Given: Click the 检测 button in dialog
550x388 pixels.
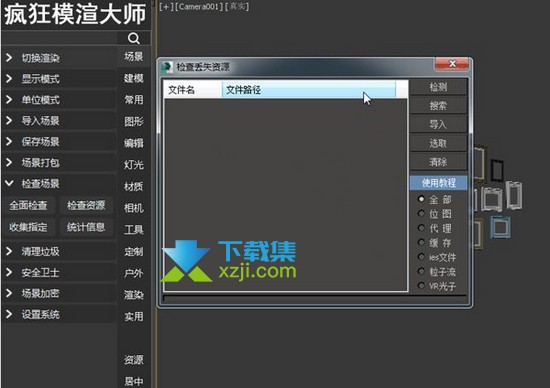Looking at the screenshot, I should coord(438,87).
